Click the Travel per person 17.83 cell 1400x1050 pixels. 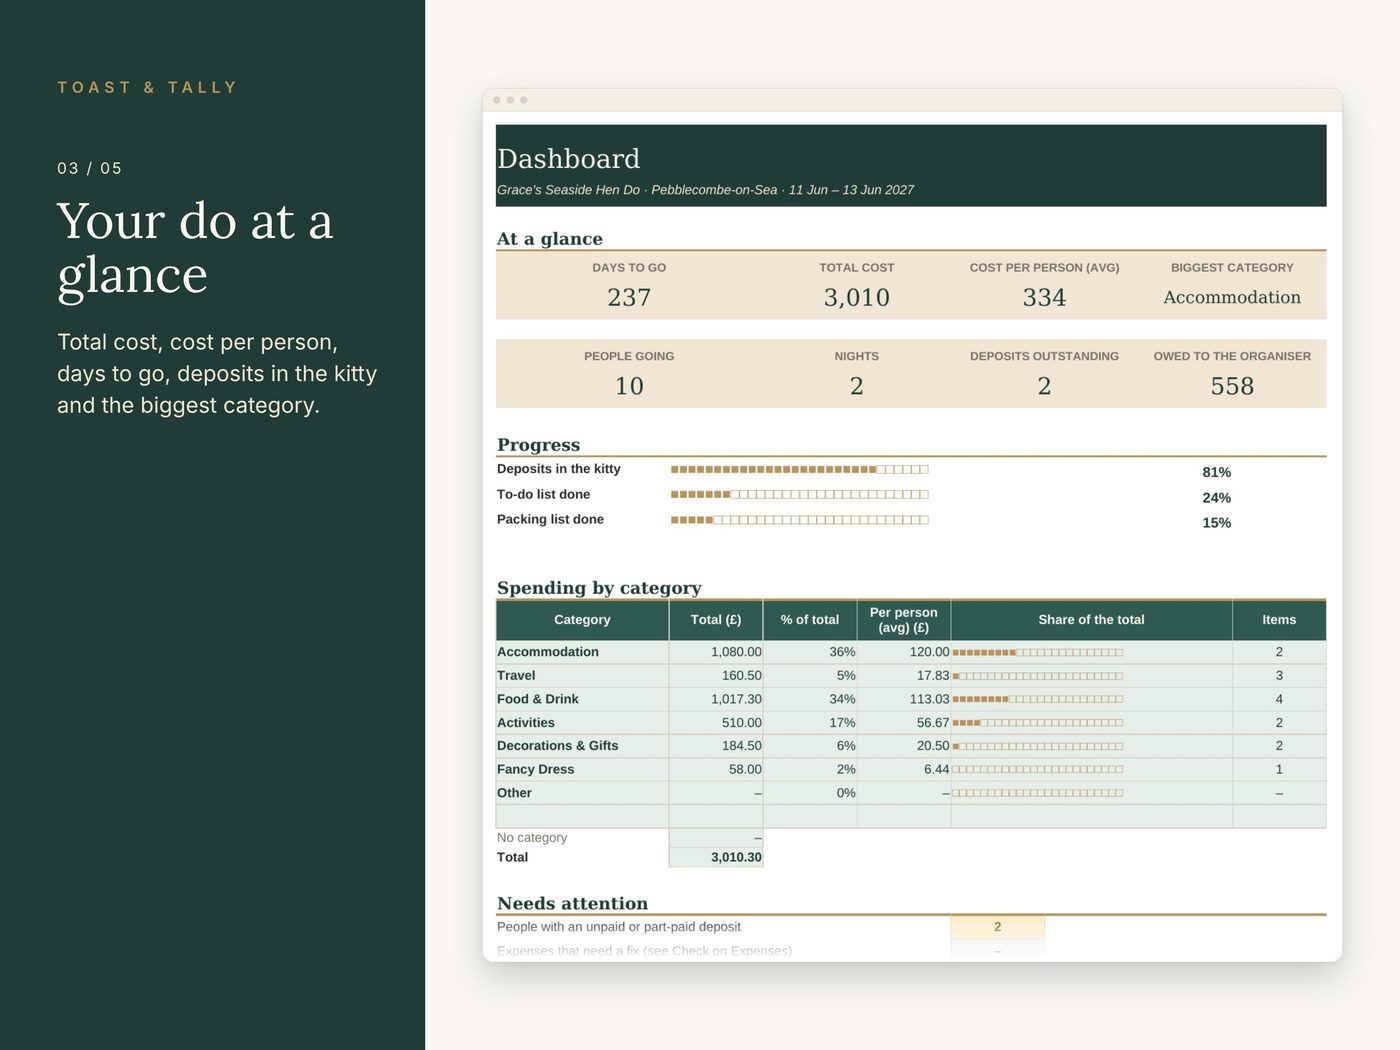pyautogui.click(x=904, y=676)
